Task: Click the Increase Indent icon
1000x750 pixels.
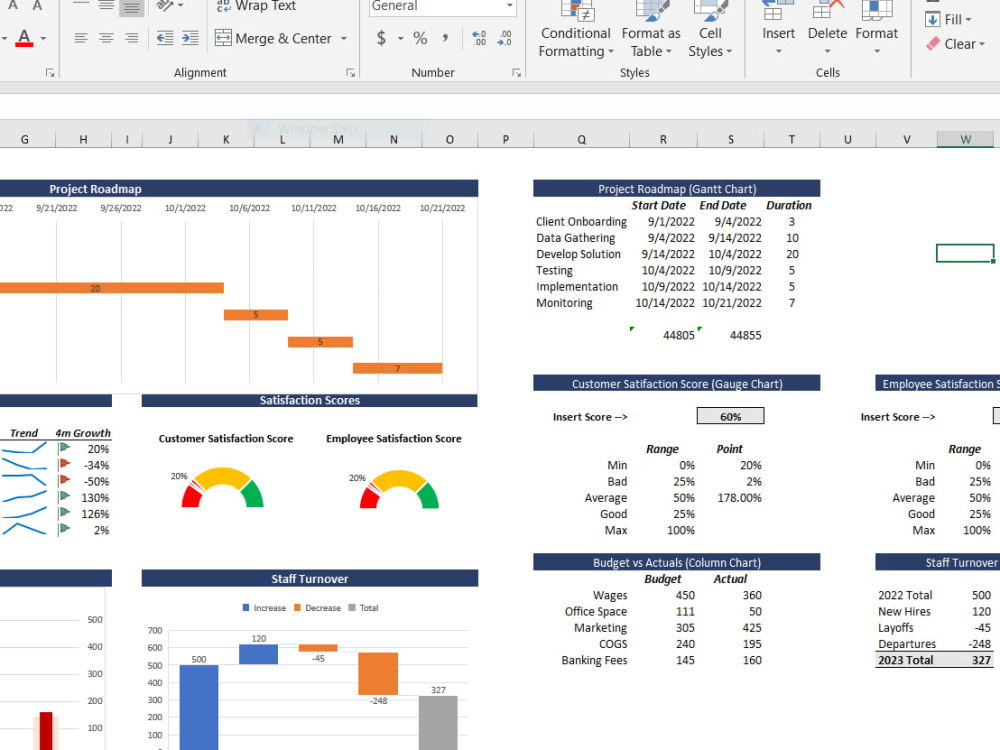Action: [x=190, y=38]
